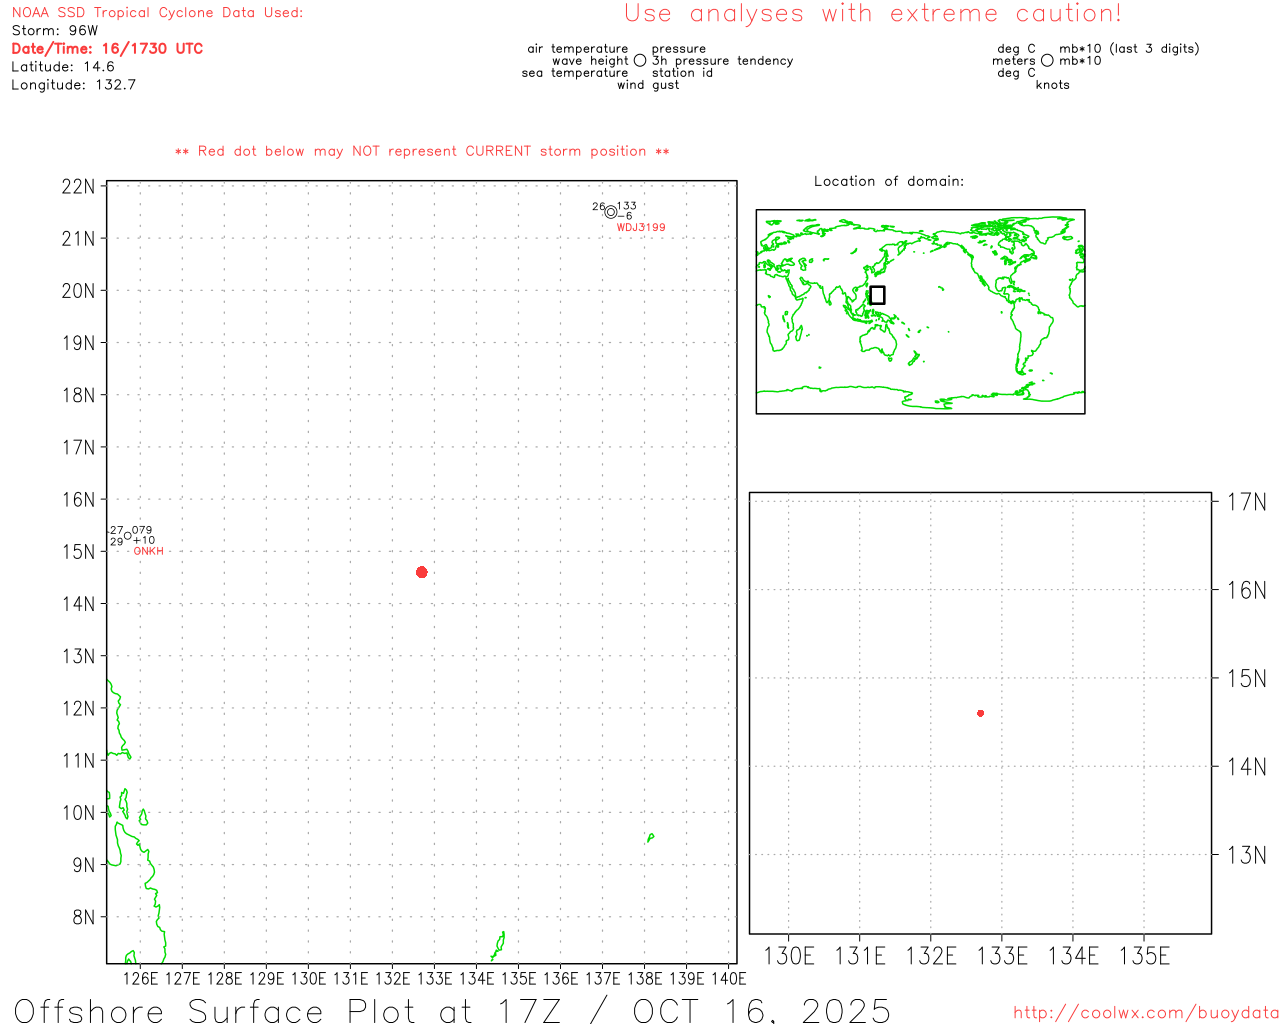This screenshot has width=1280, height=1024.
Task: Click the green island near 134E 8N
Action: pyautogui.click(x=498, y=945)
